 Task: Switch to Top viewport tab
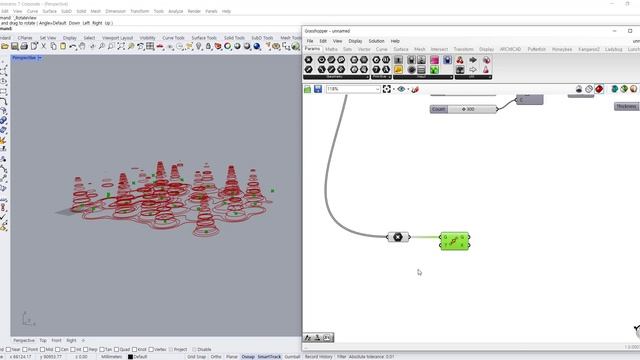click(x=43, y=340)
